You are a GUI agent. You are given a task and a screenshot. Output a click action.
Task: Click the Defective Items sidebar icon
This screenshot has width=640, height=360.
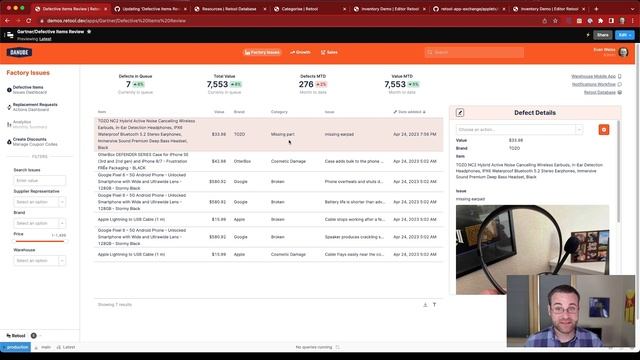[x=9, y=90]
